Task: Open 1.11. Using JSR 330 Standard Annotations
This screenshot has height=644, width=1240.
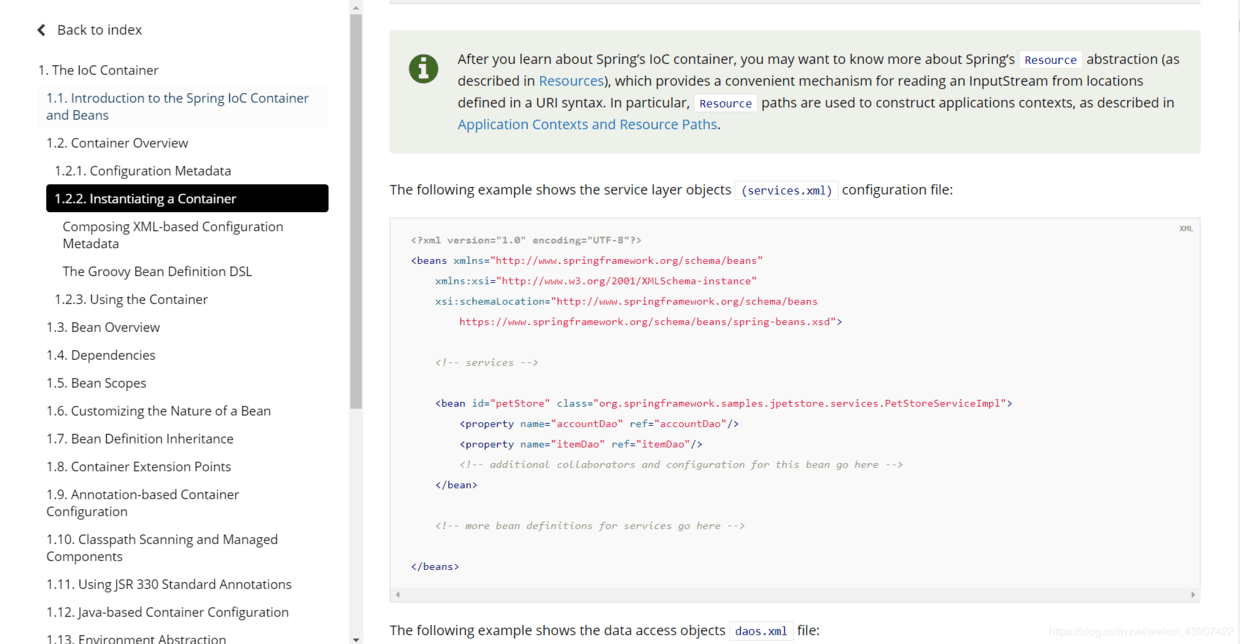Action: tap(169, 585)
